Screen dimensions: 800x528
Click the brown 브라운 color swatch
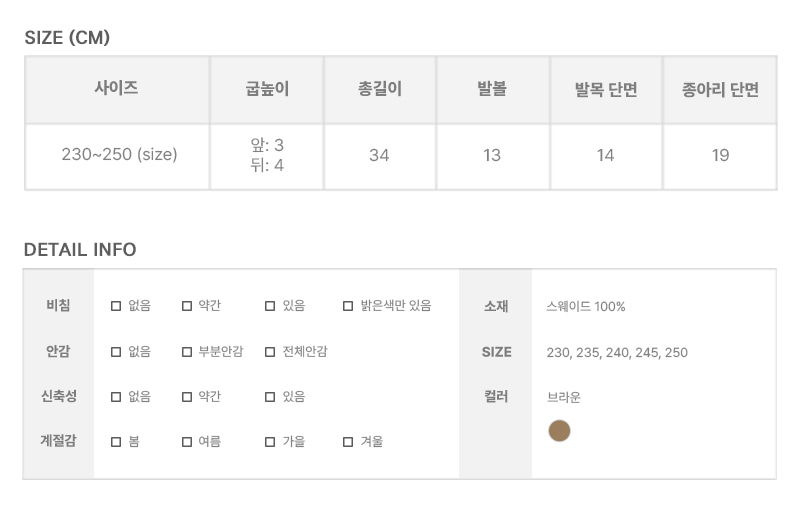[559, 431]
